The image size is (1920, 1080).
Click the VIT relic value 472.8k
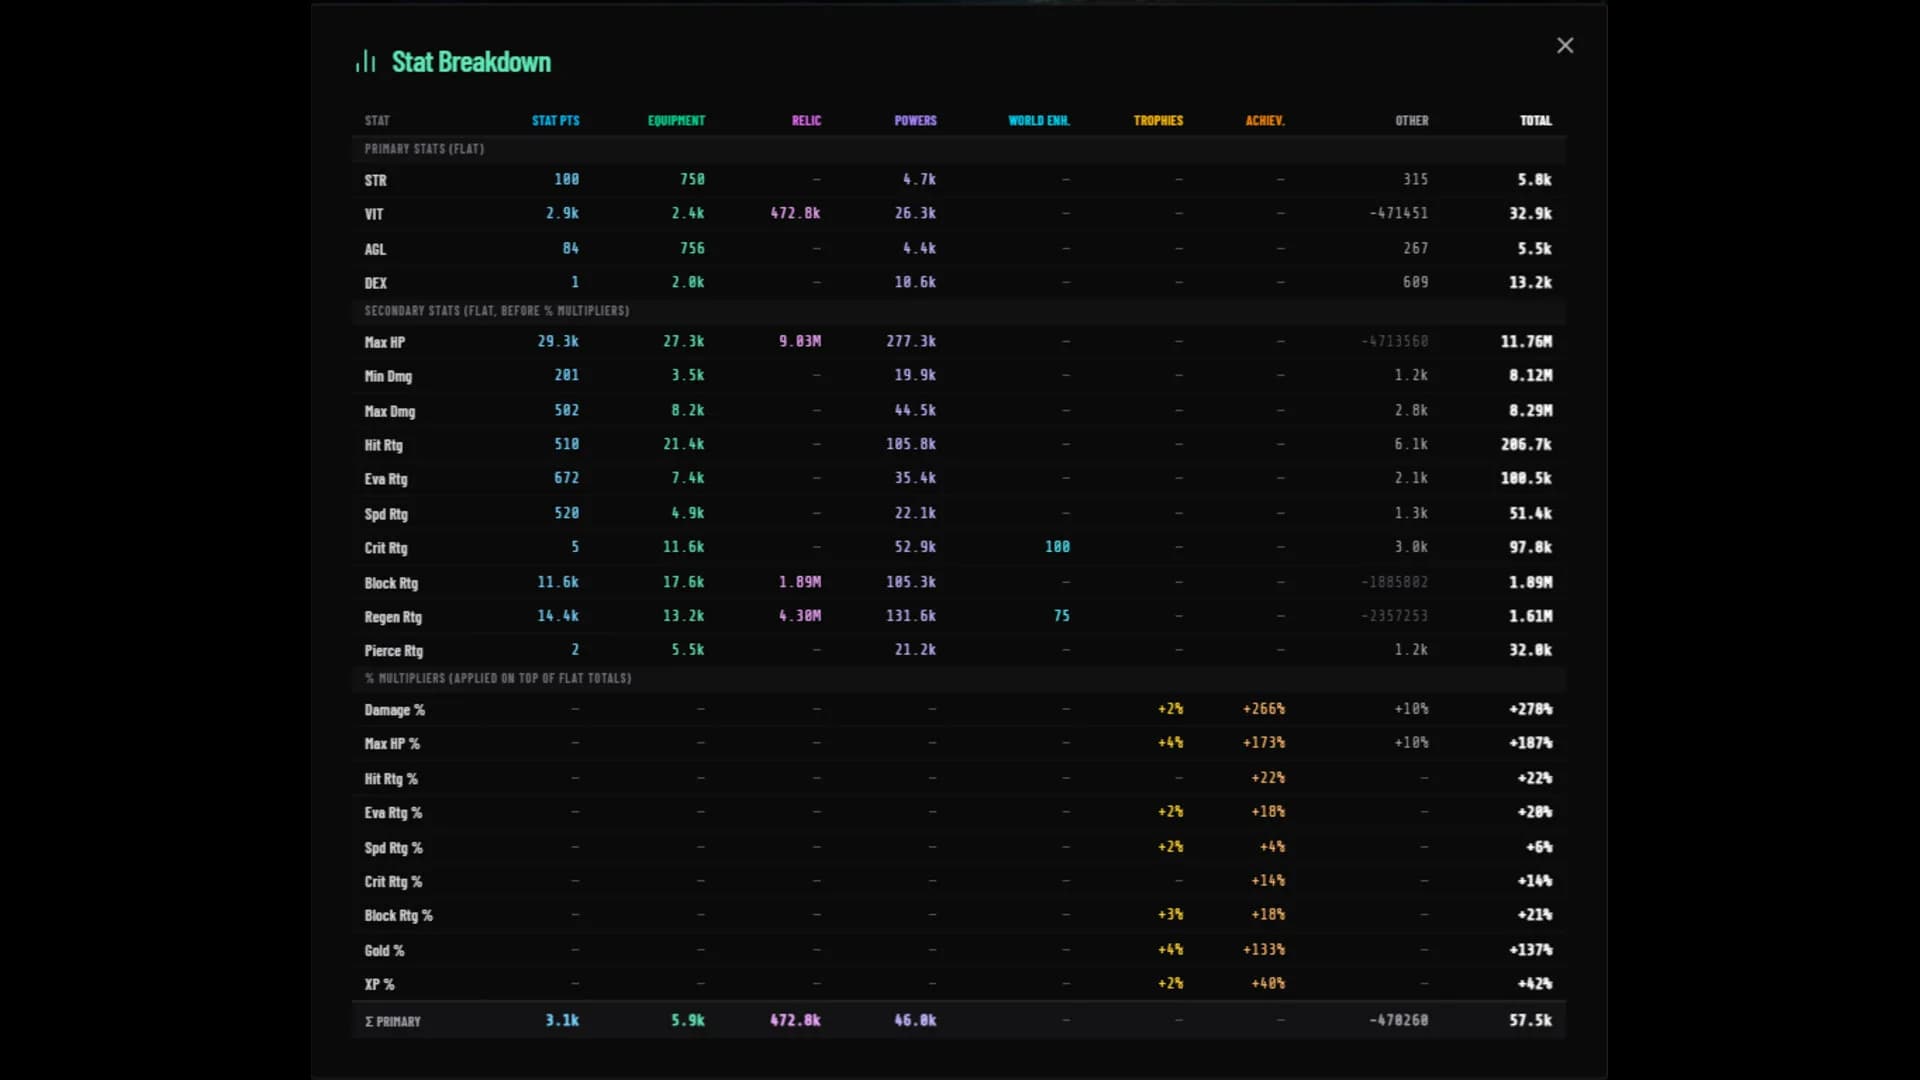[x=795, y=213]
